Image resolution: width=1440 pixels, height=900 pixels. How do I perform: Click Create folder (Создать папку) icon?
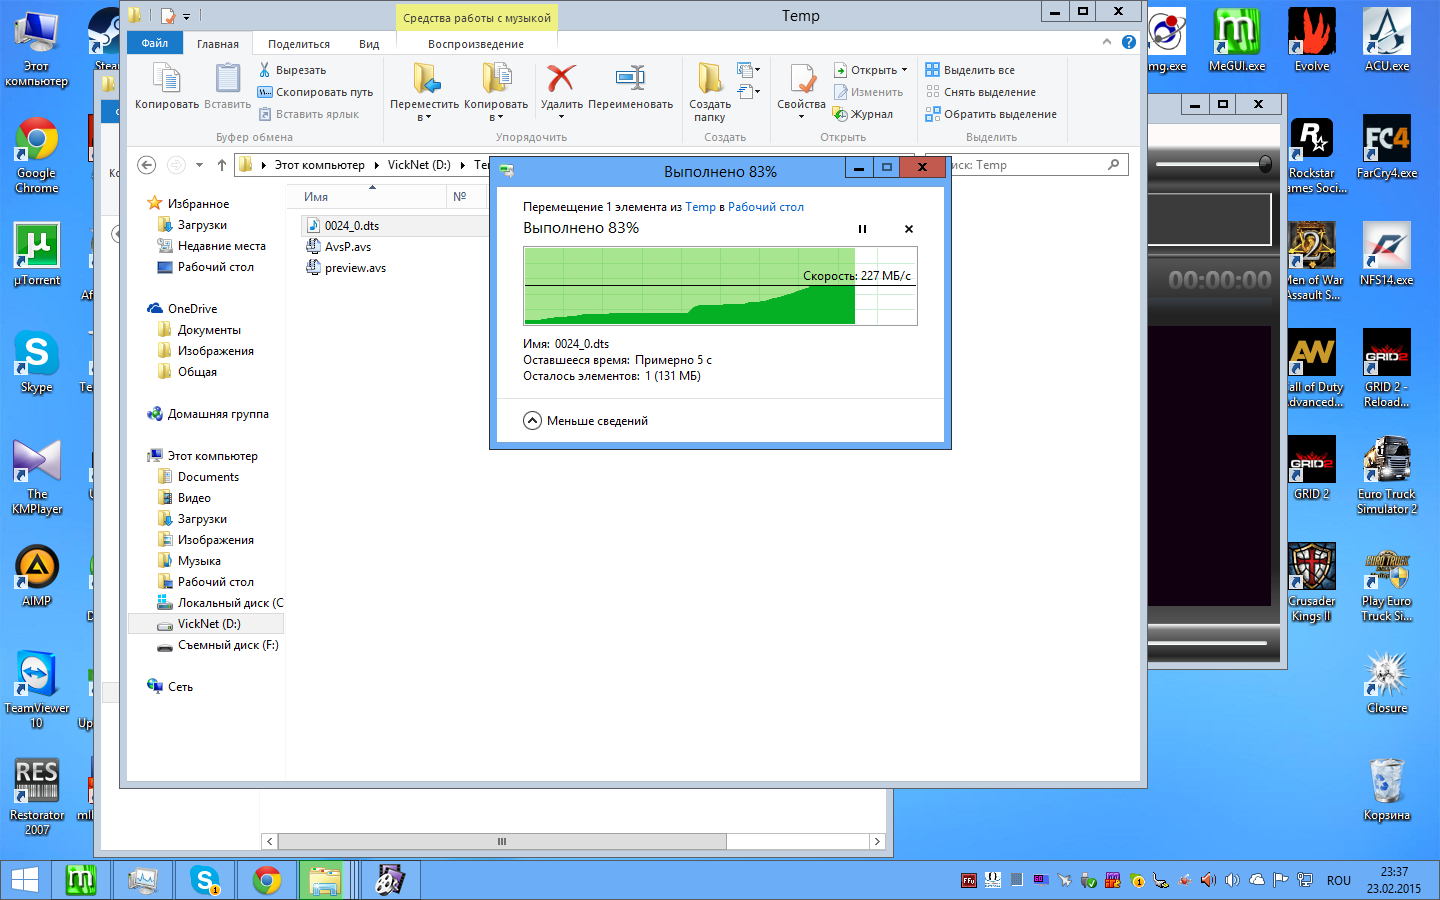[x=710, y=78]
